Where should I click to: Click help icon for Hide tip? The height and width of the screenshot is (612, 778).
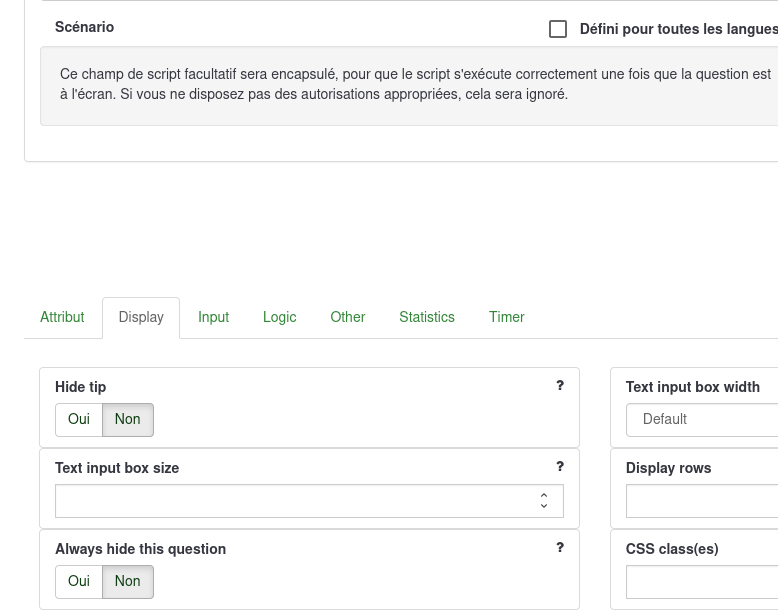(x=560, y=386)
